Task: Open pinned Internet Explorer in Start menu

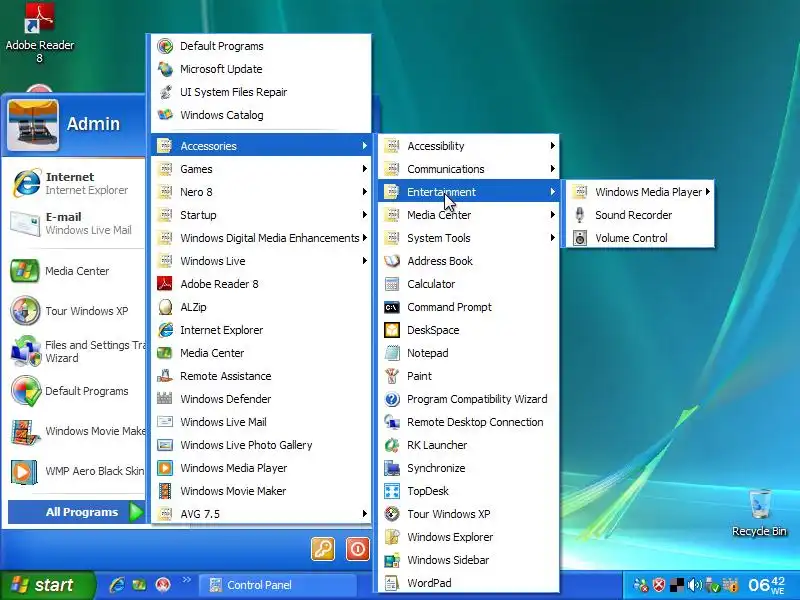Action: (74, 183)
